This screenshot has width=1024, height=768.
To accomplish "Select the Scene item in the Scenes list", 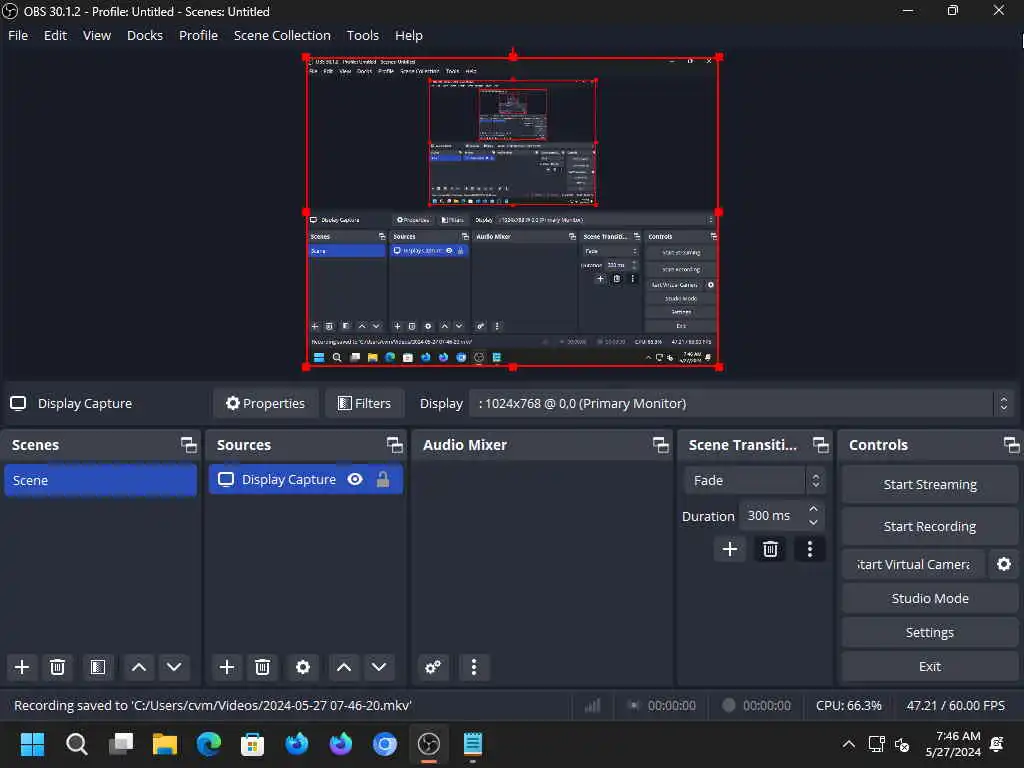I will point(101,480).
